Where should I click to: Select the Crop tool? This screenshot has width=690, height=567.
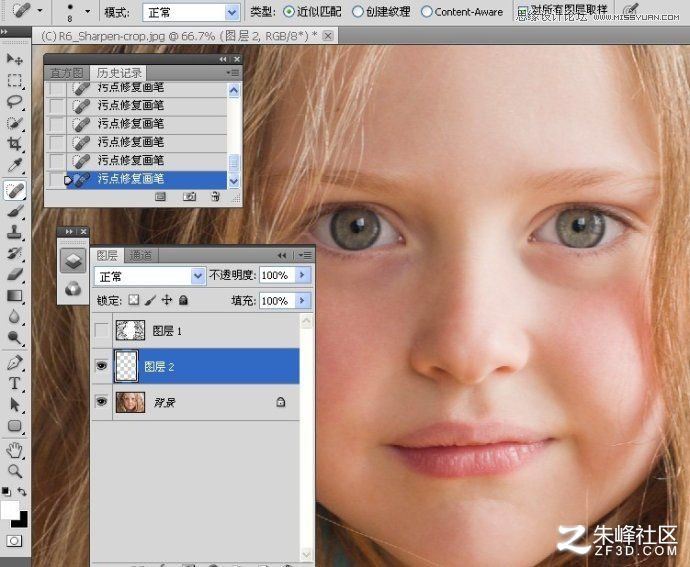15,144
